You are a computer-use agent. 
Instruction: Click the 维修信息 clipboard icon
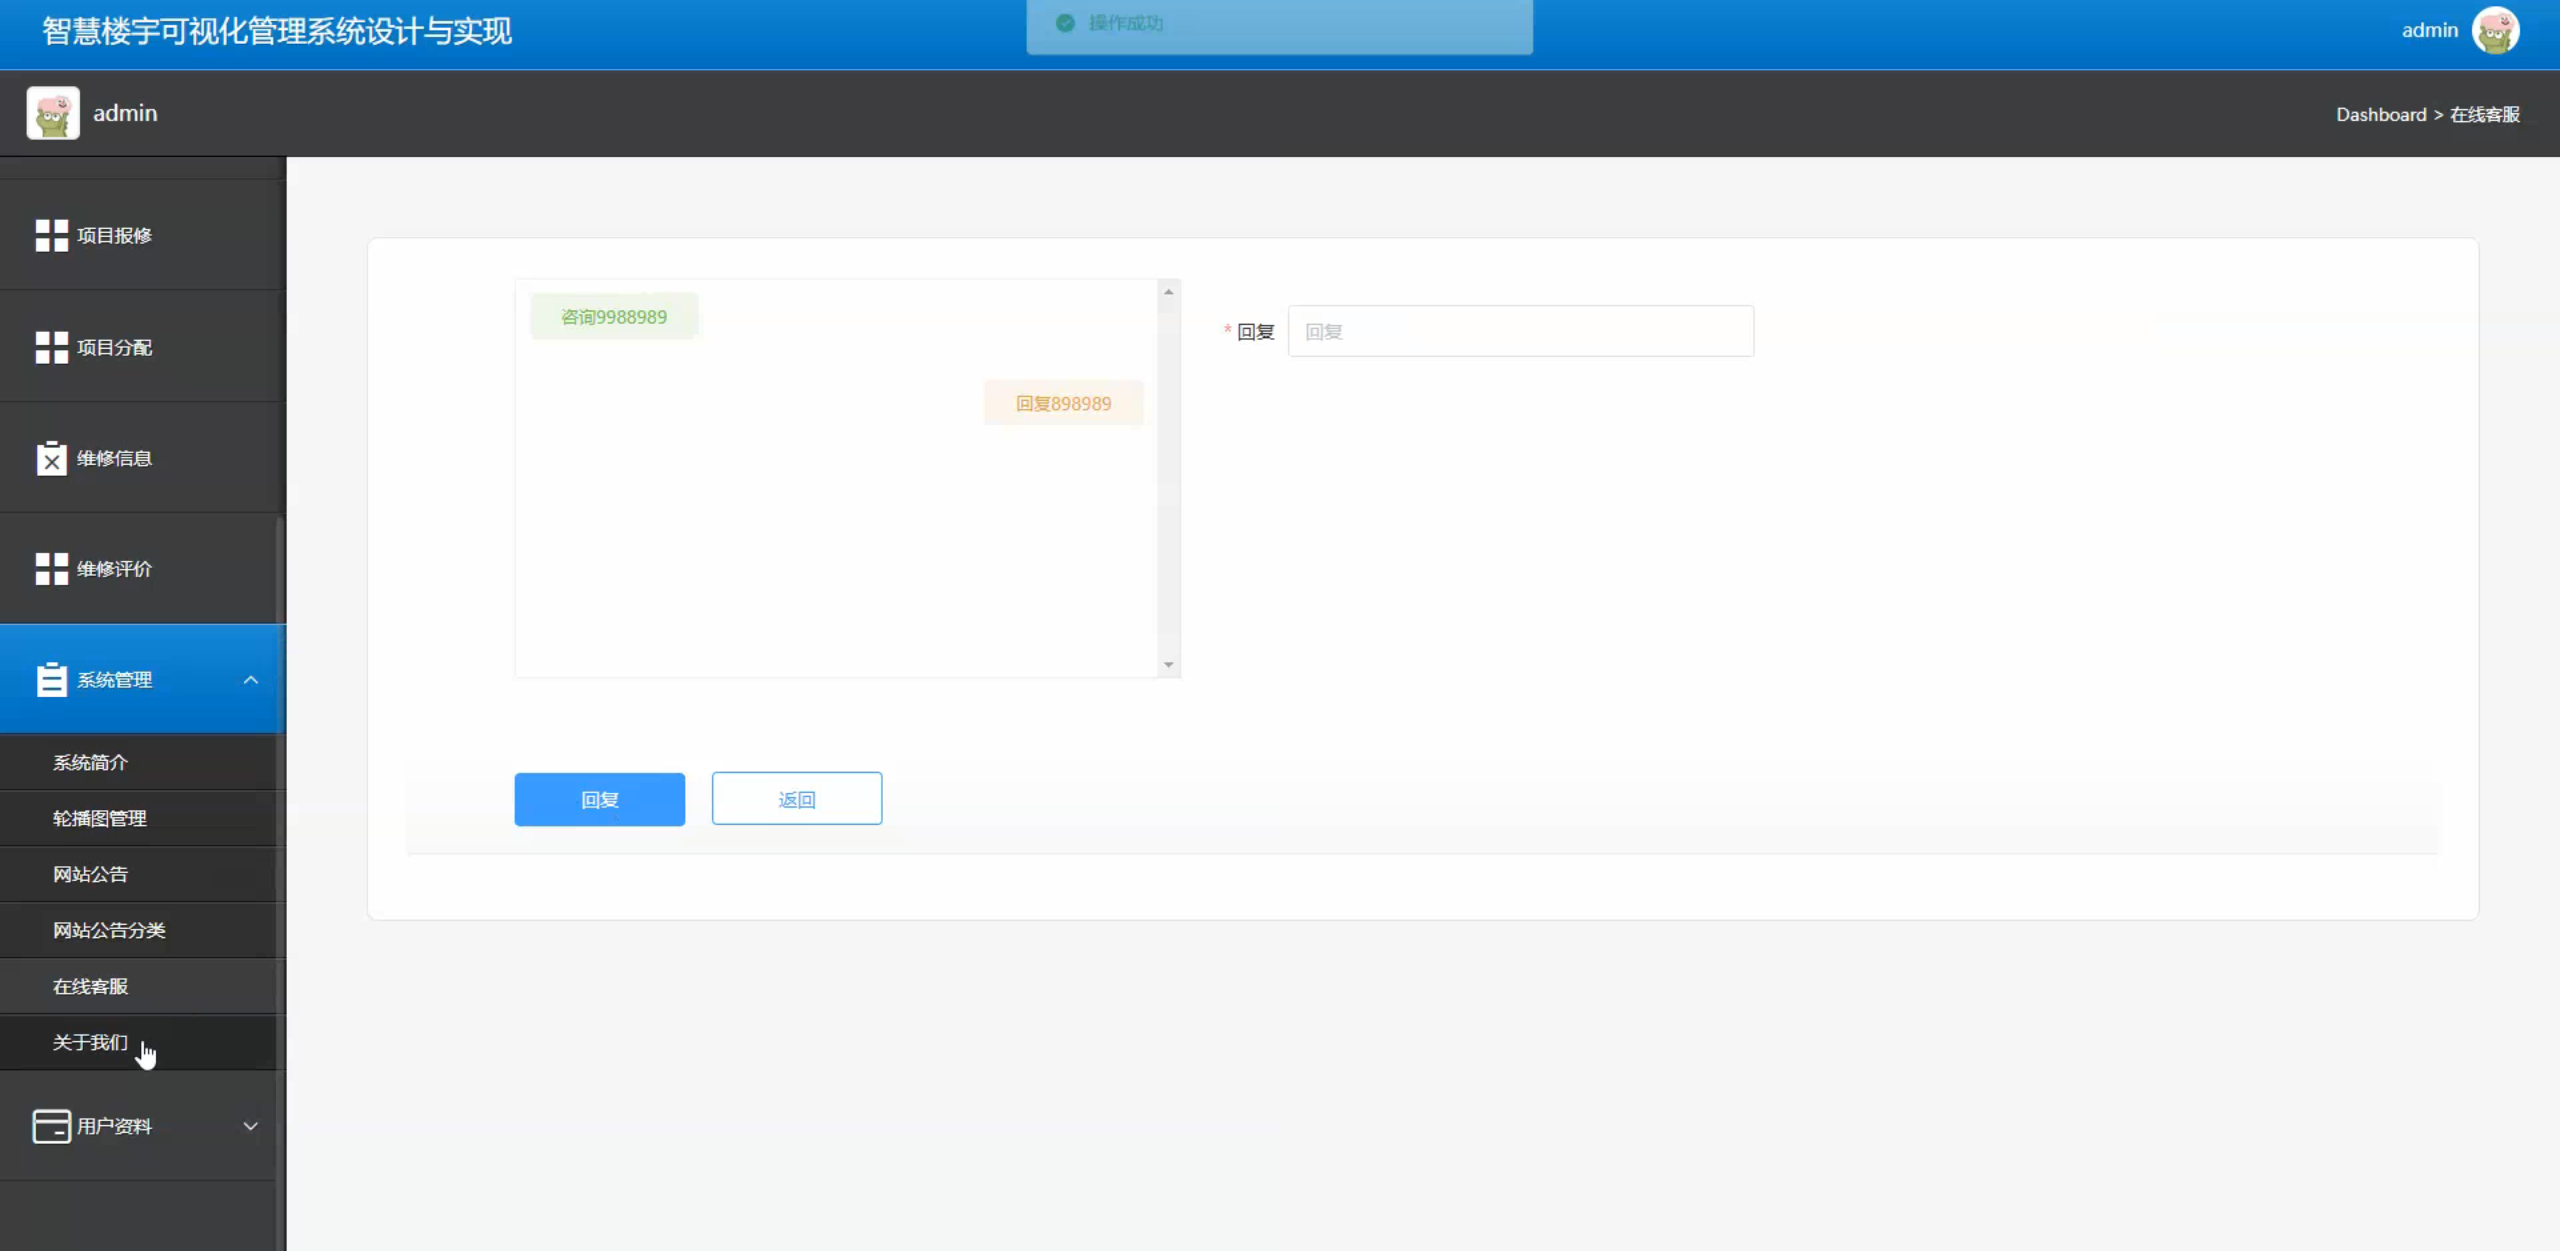[x=51, y=458]
